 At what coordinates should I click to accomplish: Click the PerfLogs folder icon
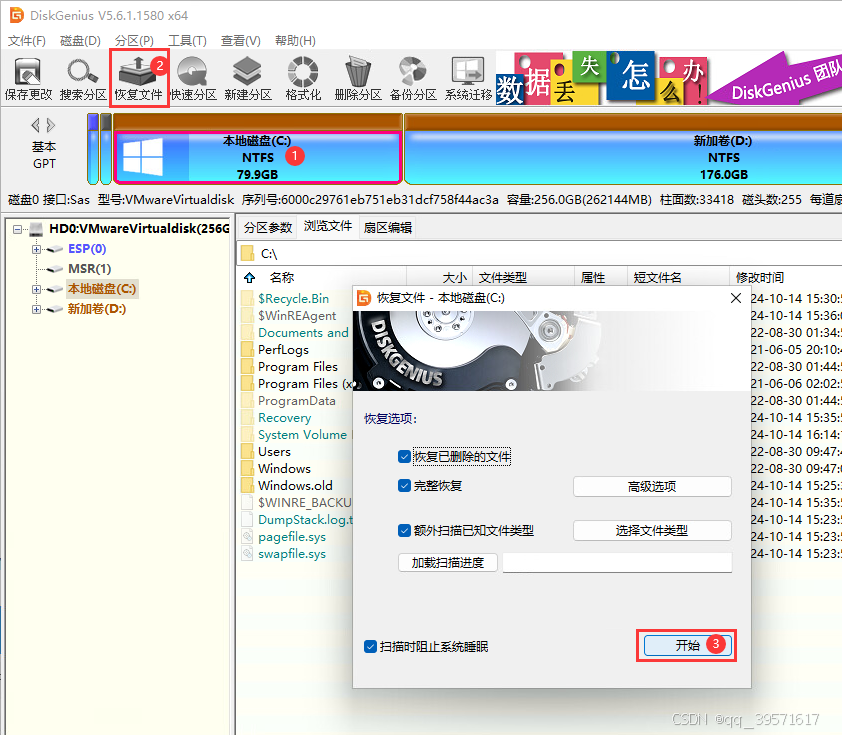248,349
